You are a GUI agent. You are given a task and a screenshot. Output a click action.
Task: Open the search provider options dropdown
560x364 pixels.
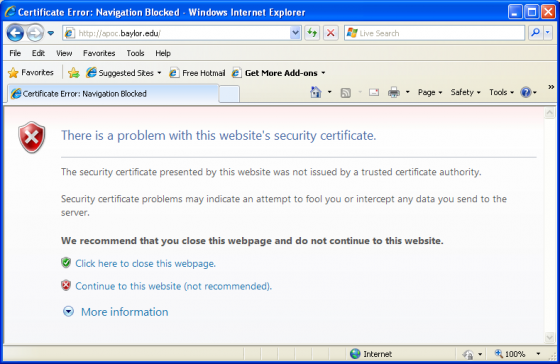tap(548, 33)
